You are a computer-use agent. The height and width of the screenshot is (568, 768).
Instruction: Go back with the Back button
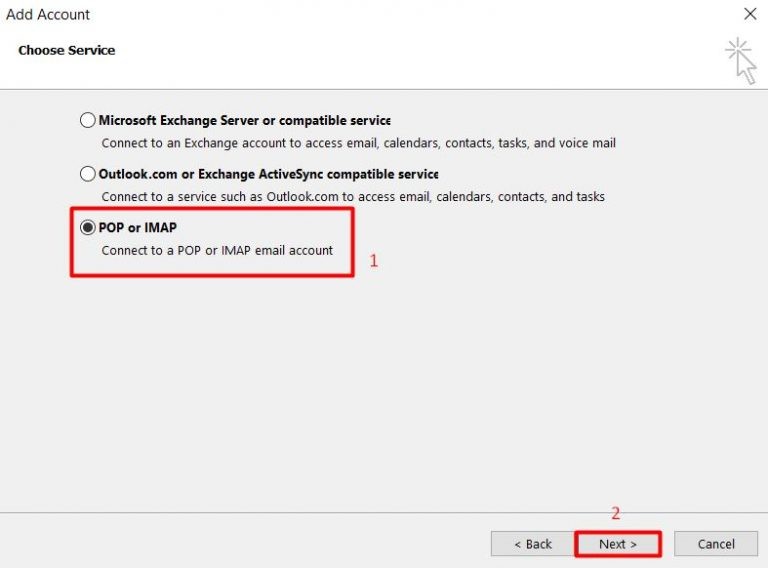(532, 544)
